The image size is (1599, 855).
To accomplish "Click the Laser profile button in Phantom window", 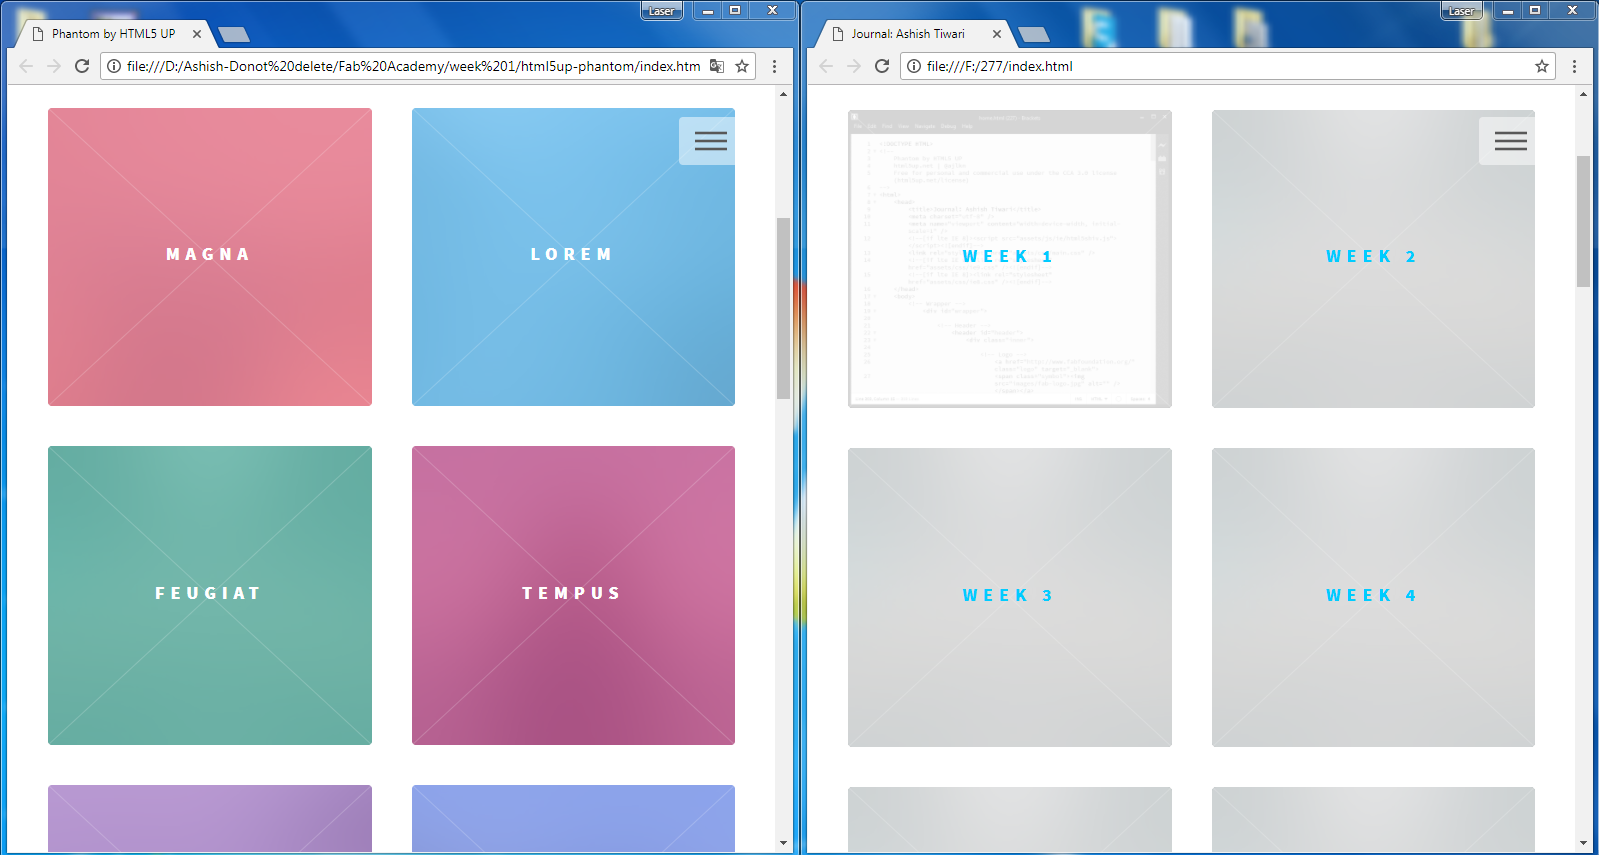I will coord(662,10).
